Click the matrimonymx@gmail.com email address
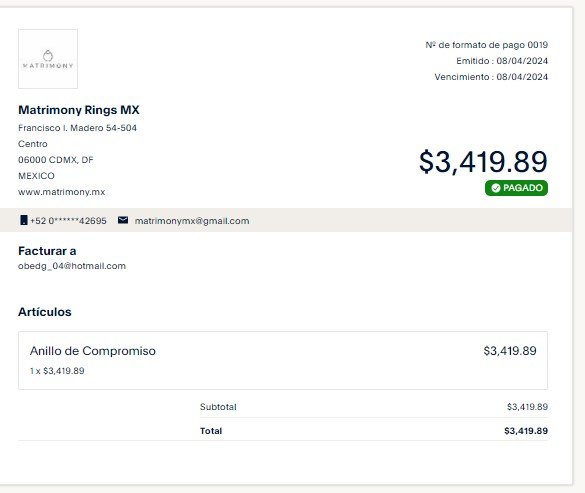 tap(192, 221)
